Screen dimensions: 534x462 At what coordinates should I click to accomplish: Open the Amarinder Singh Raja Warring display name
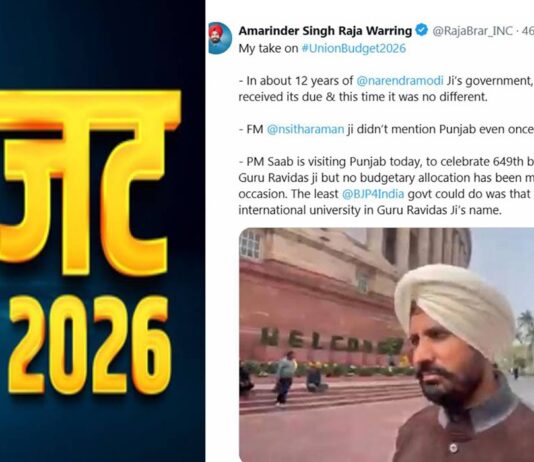(325, 31)
